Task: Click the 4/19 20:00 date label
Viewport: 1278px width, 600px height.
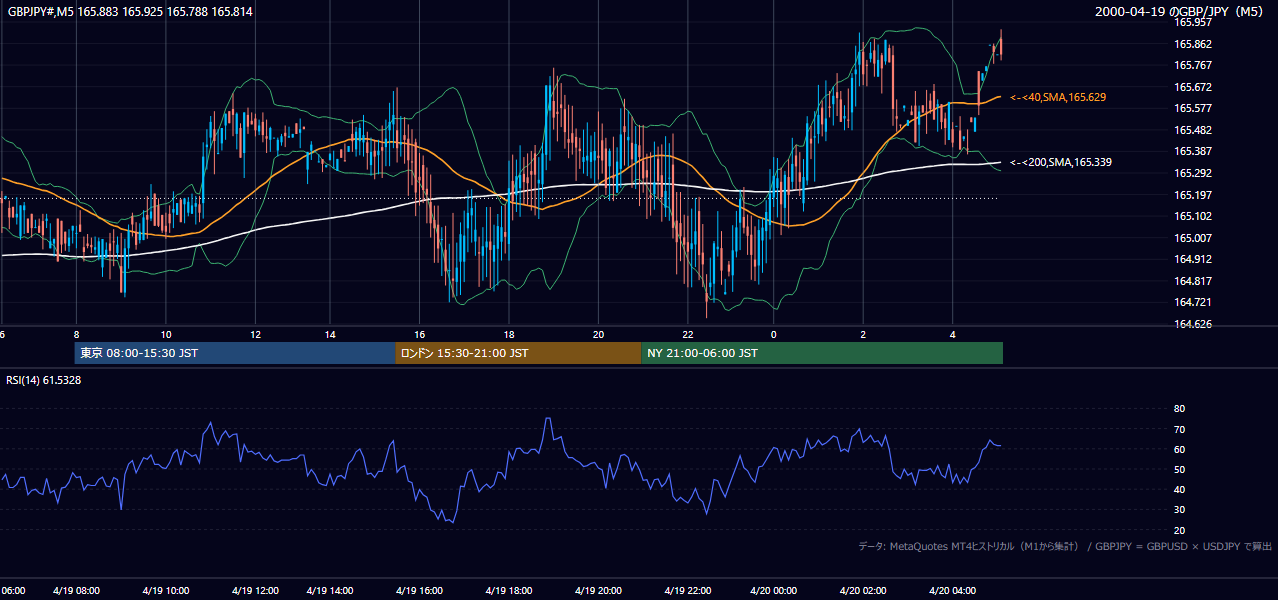Action: pos(598,591)
